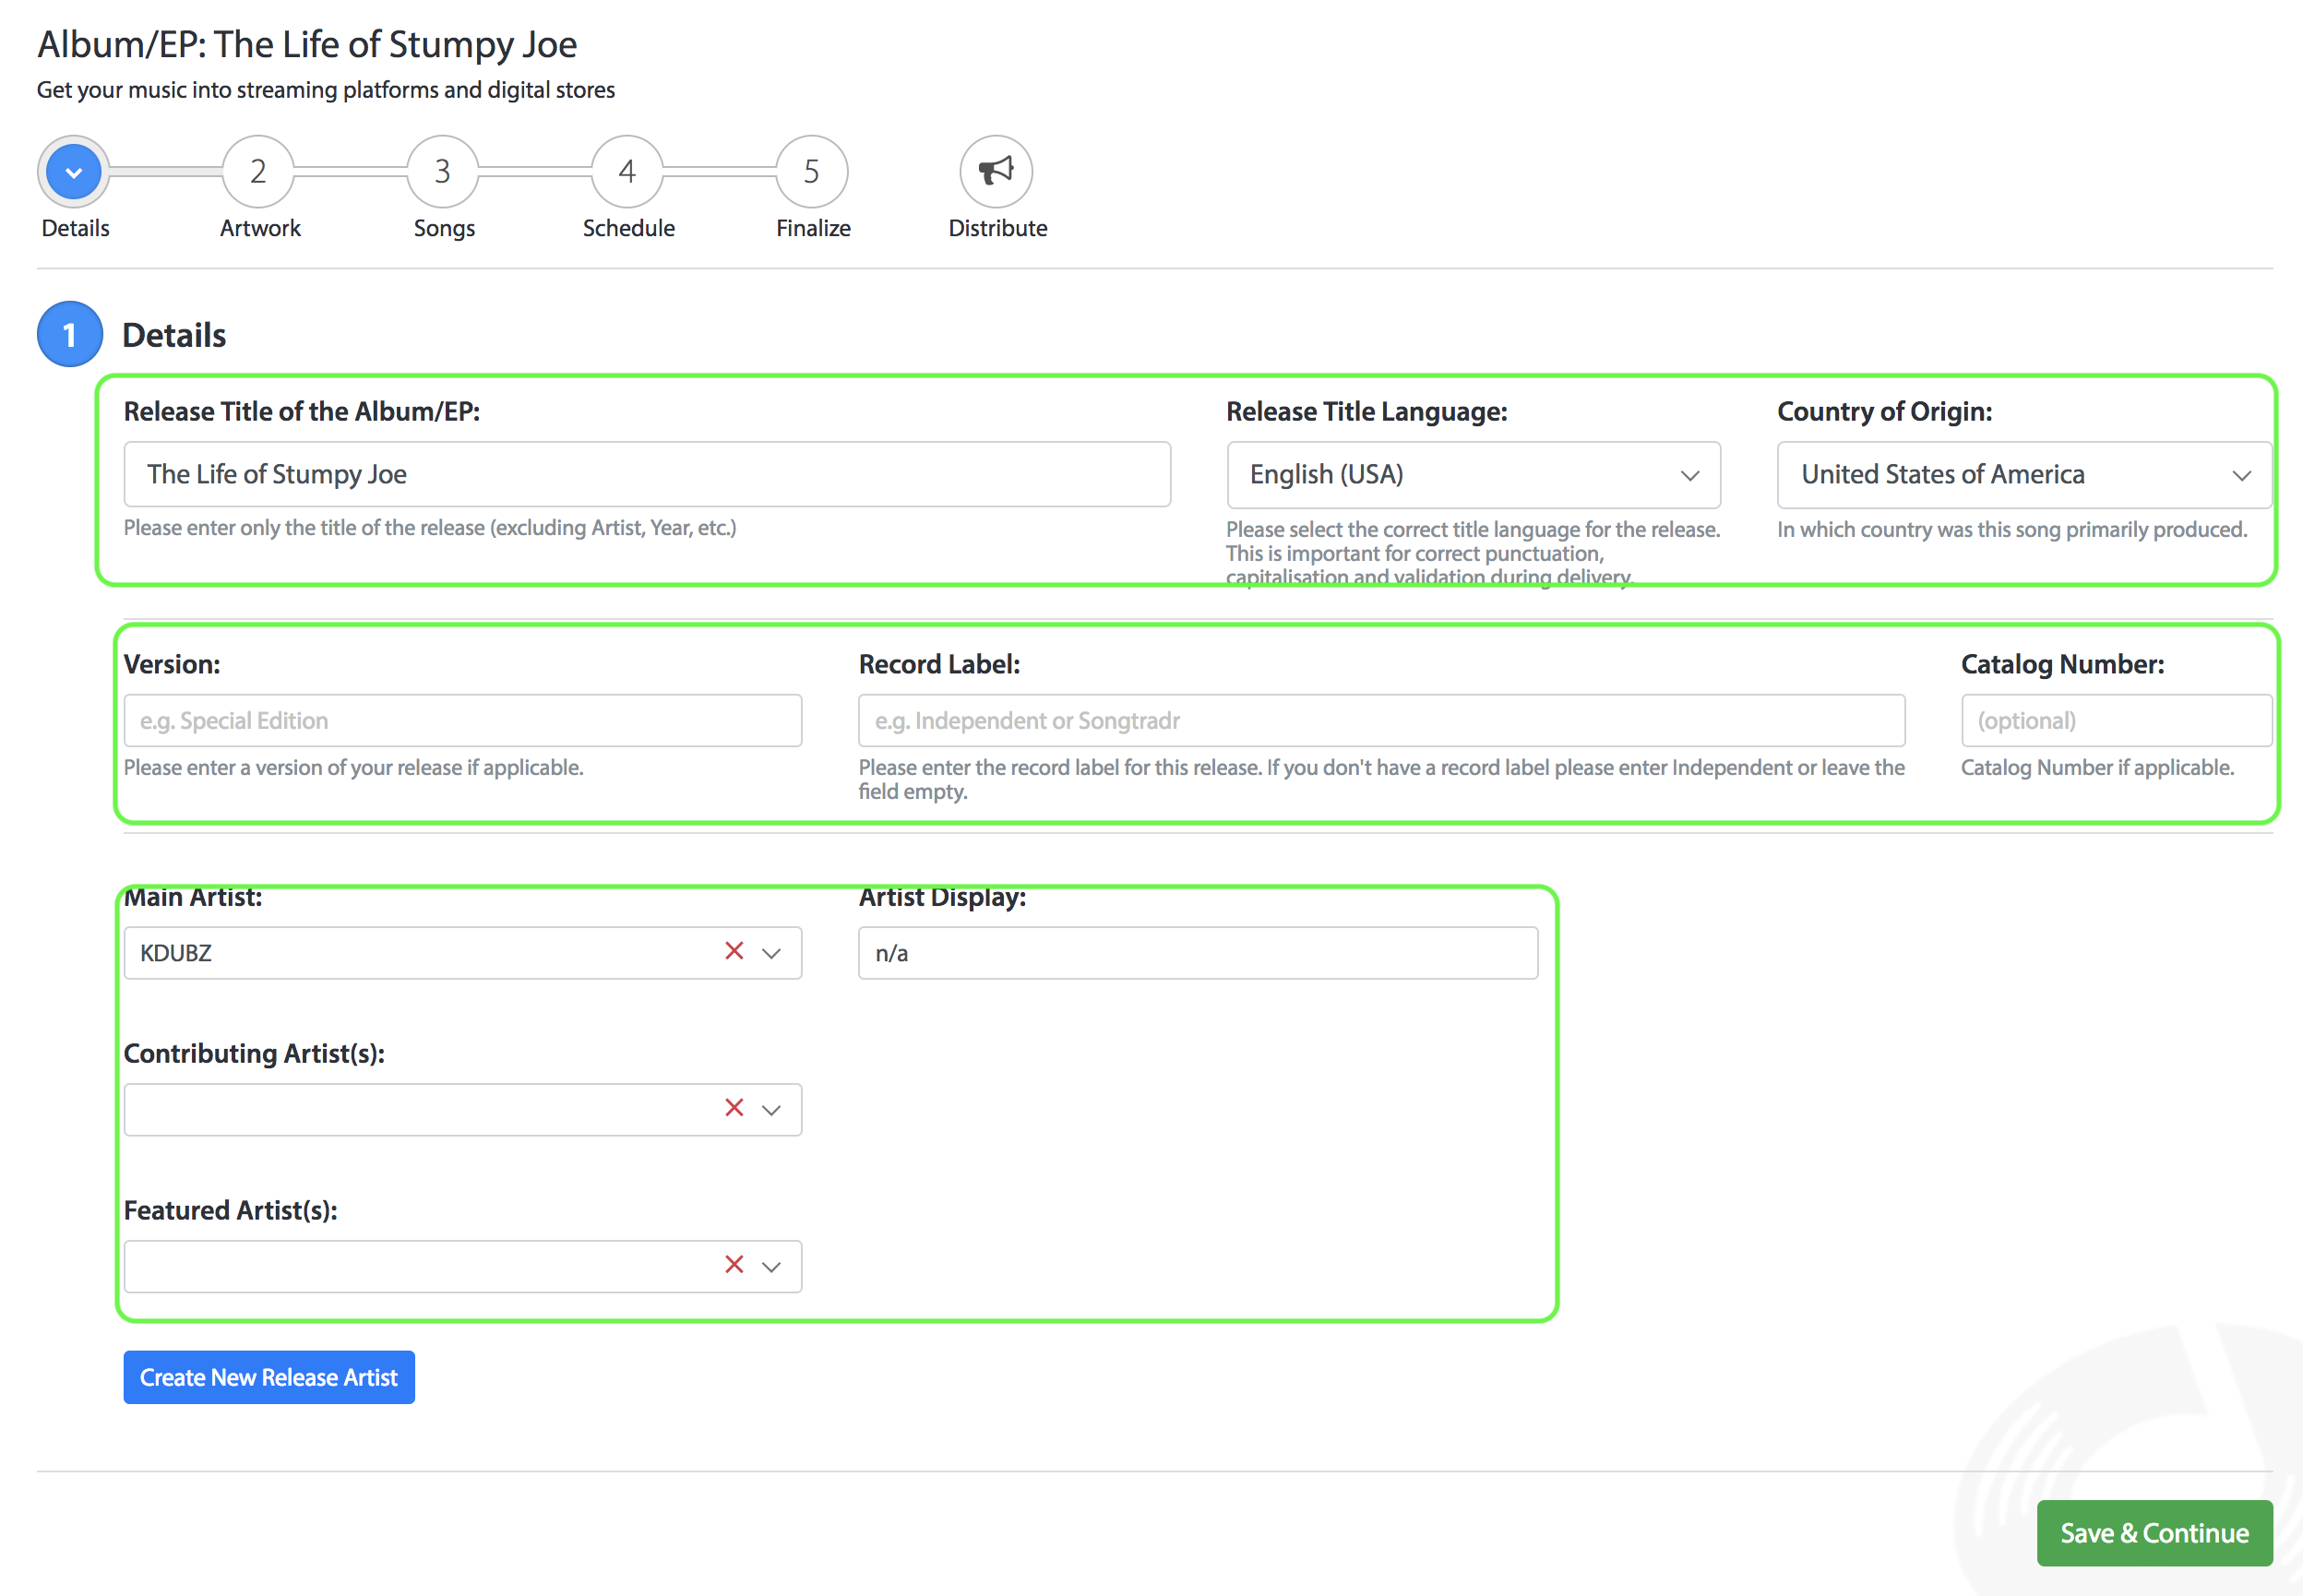Viewport: 2303px width, 1596px height.
Task: Click the 'Catalog Number if applicable.' hint
Action: click(2097, 768)
